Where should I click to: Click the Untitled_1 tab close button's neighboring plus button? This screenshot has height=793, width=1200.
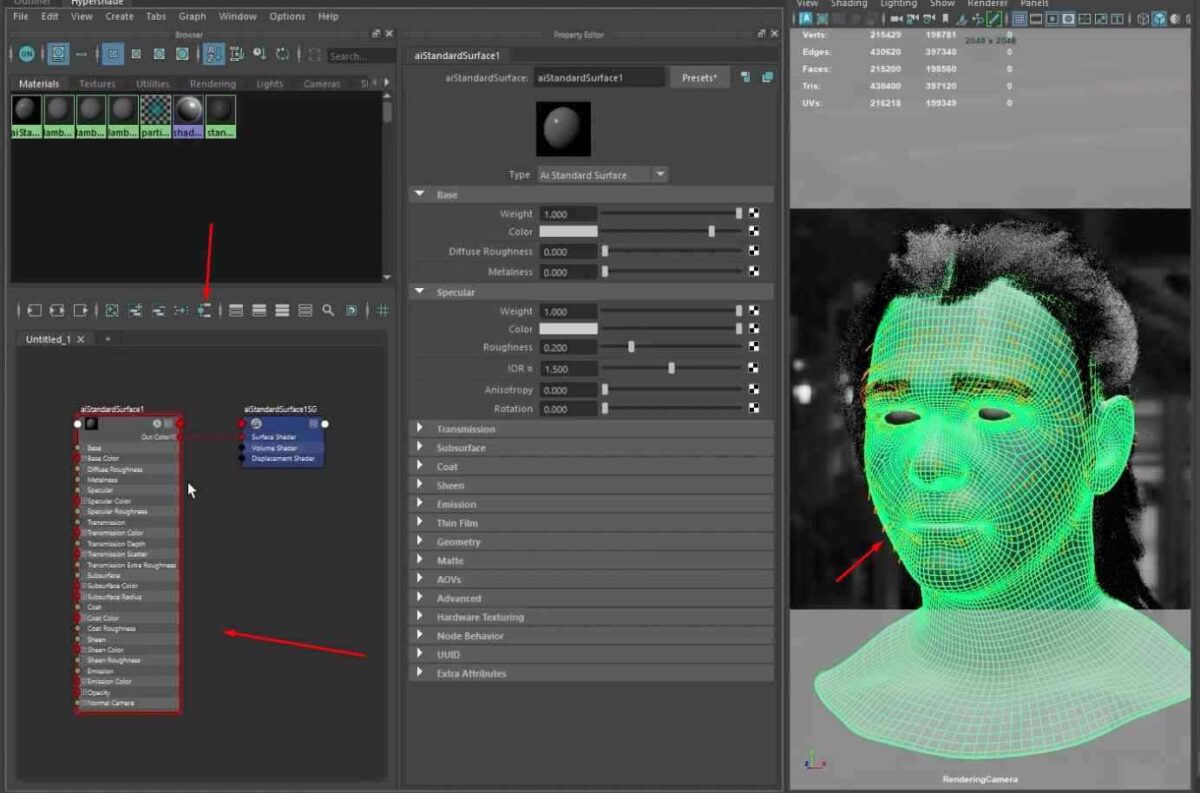click(107, 339)
